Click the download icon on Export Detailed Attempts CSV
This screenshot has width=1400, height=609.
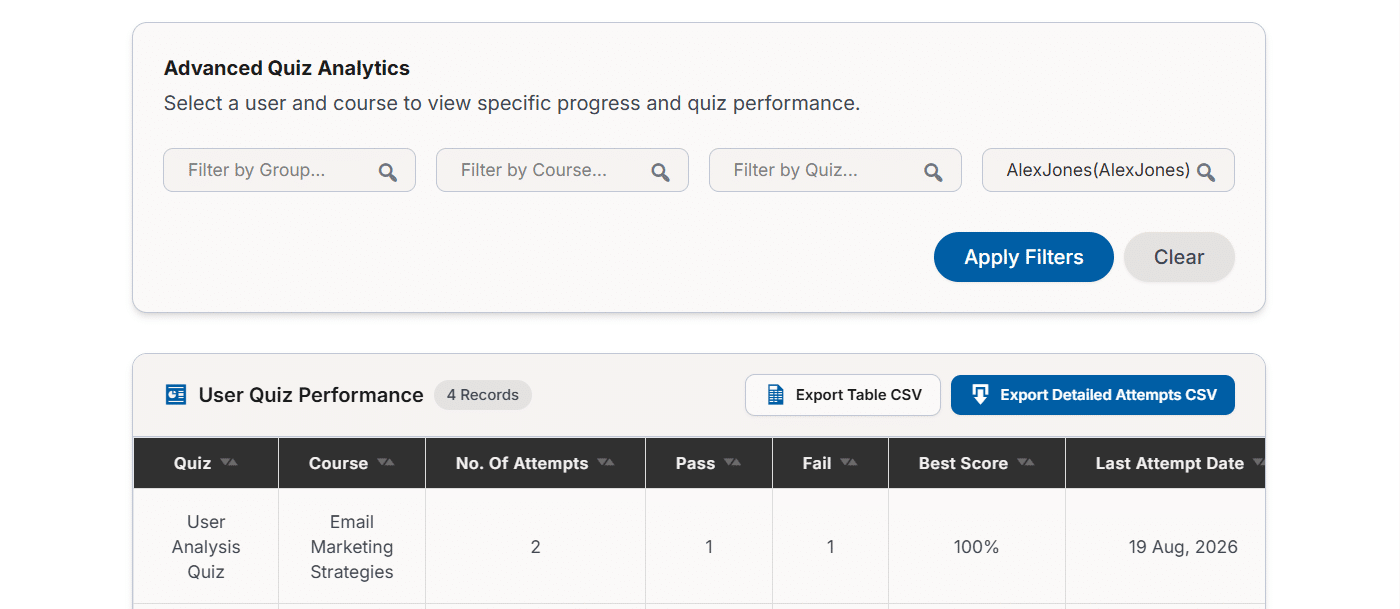980,395
